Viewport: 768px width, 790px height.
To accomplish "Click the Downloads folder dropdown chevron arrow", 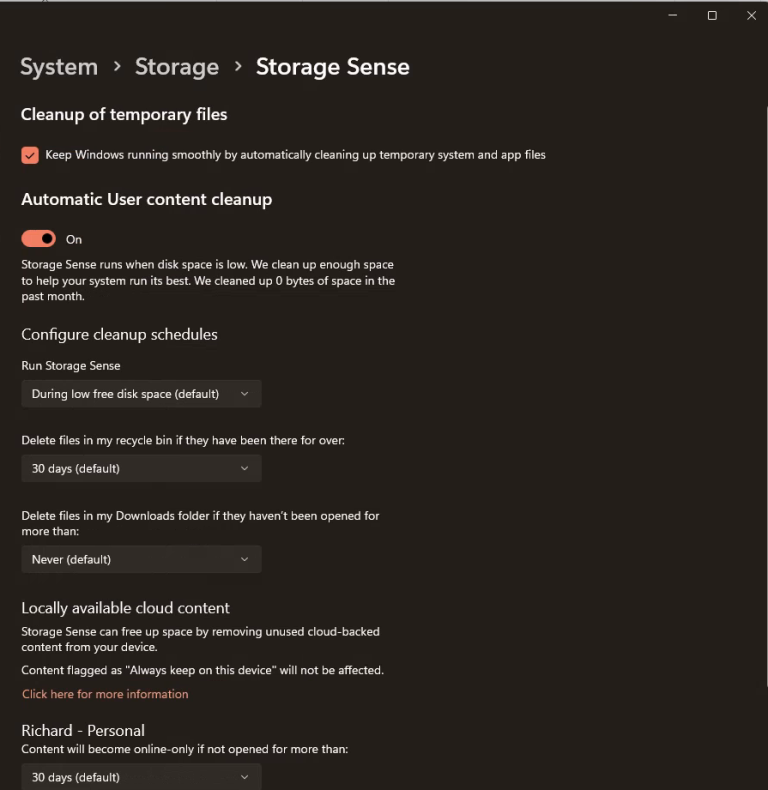I will coord(244,559).
